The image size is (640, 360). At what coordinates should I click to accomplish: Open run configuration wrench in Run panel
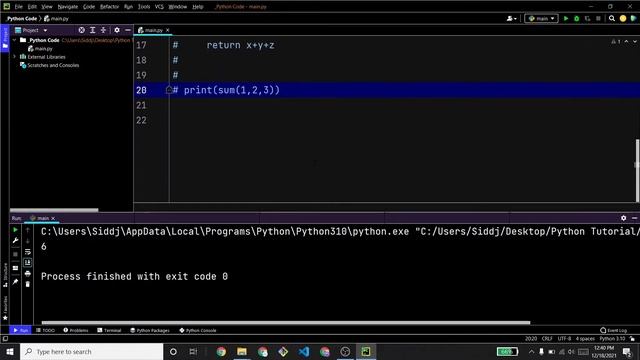coord(16,241)
